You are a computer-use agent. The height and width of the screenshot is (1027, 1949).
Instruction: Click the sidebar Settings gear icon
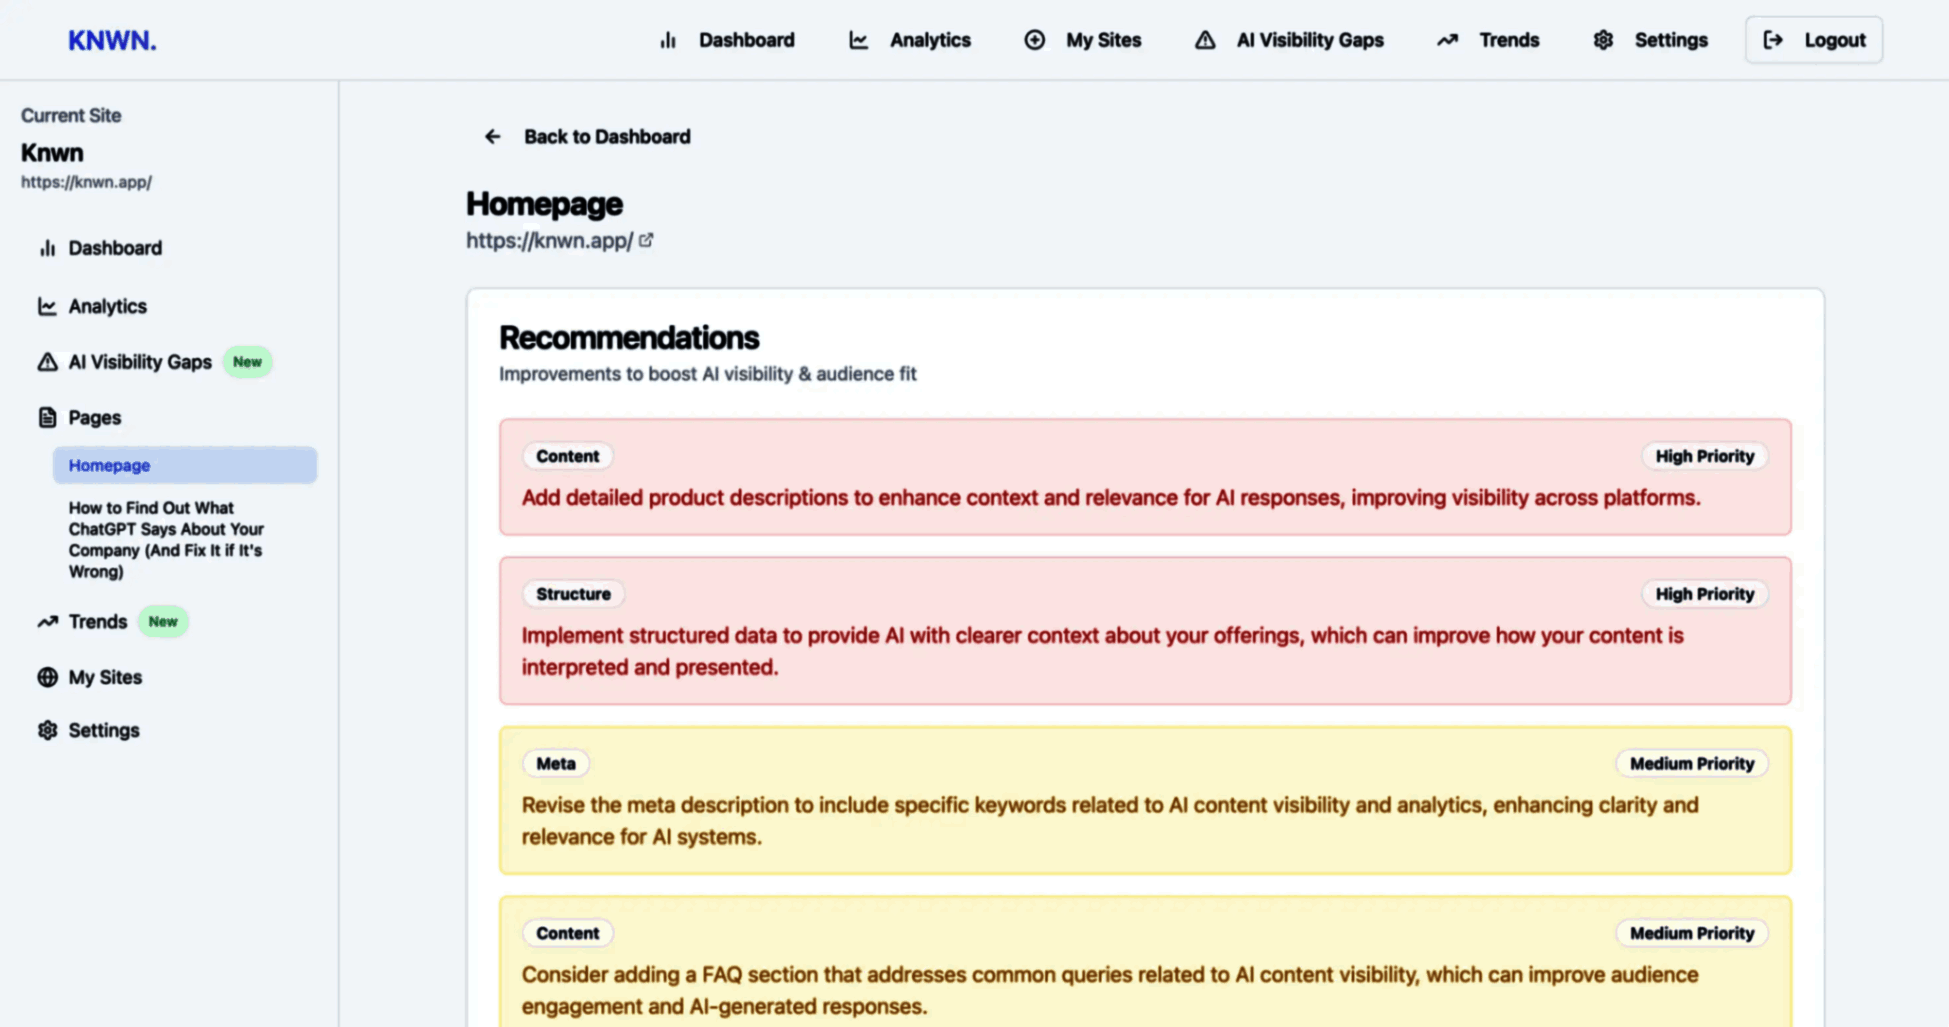tap(47, 730)
